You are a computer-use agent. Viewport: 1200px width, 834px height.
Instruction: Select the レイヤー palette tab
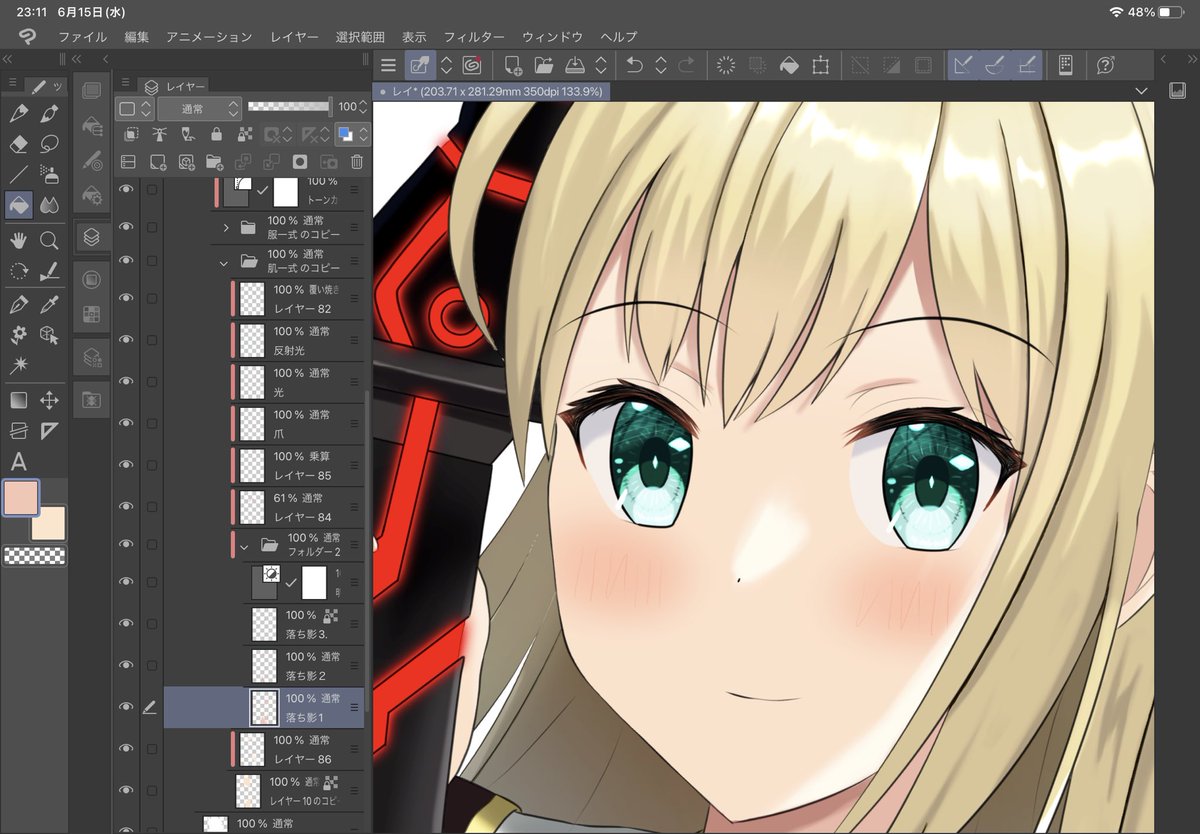174,87
